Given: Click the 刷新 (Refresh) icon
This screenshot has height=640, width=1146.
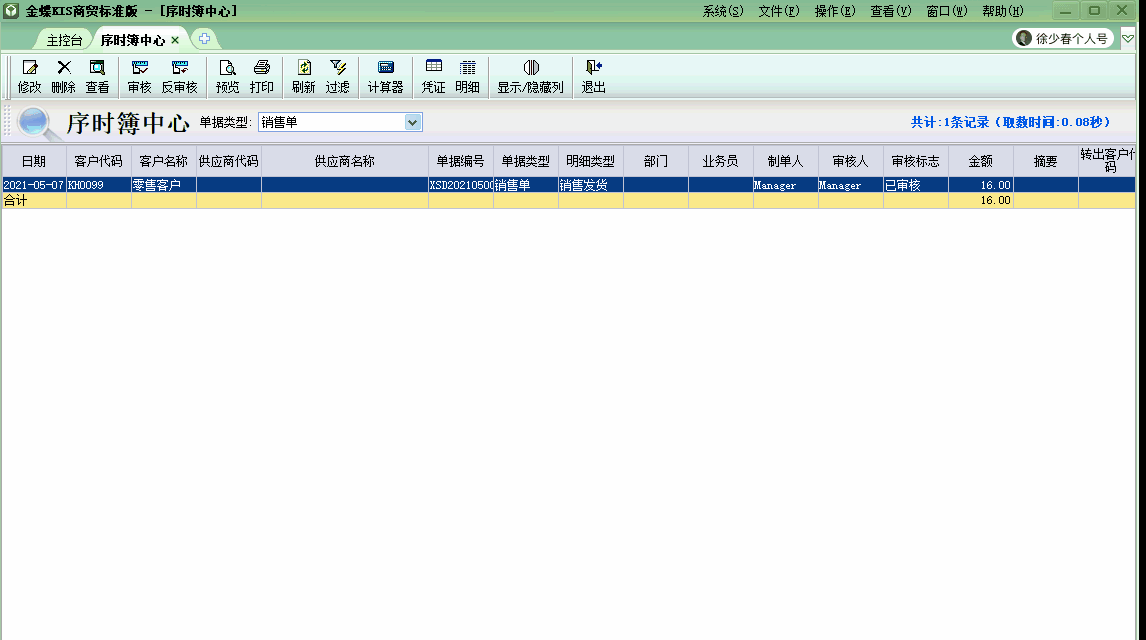Looking at the screenshot, I should pyautogui.click(x=303, y=76).
